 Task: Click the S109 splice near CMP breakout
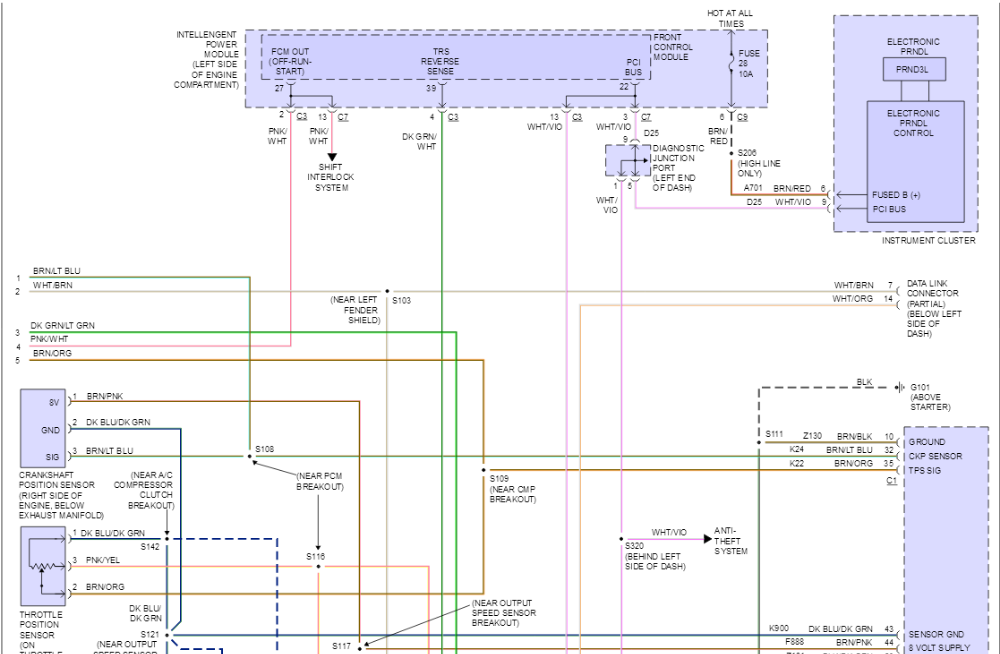(483, 470)
